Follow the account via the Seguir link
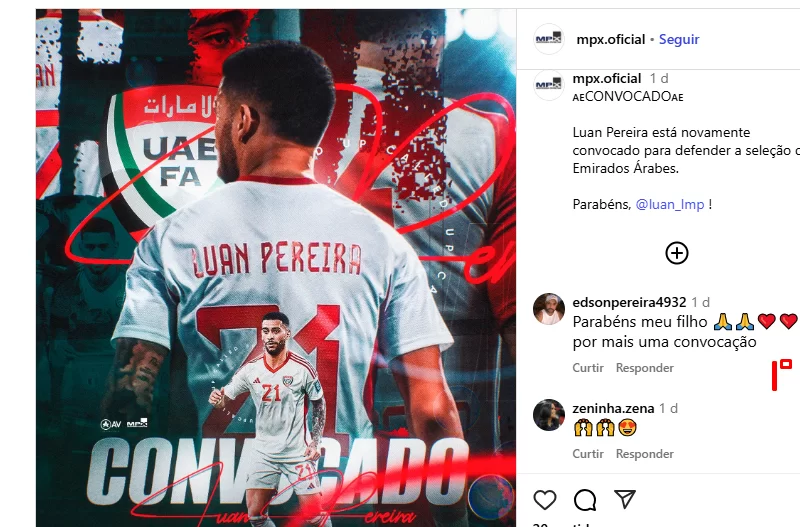The width and height of the screenshot is (800, 527). click(679, 39)
